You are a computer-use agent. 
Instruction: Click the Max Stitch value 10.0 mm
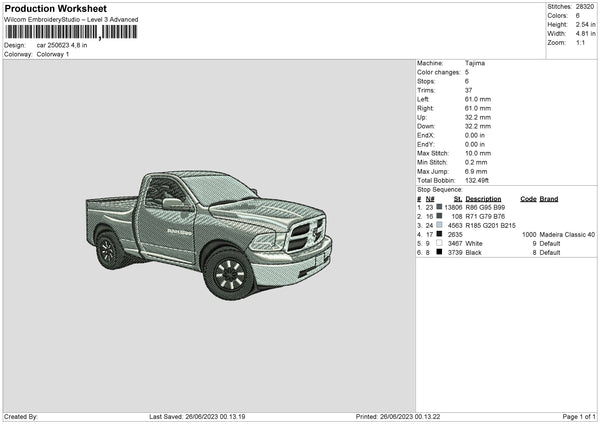click(x=478, y=153)
